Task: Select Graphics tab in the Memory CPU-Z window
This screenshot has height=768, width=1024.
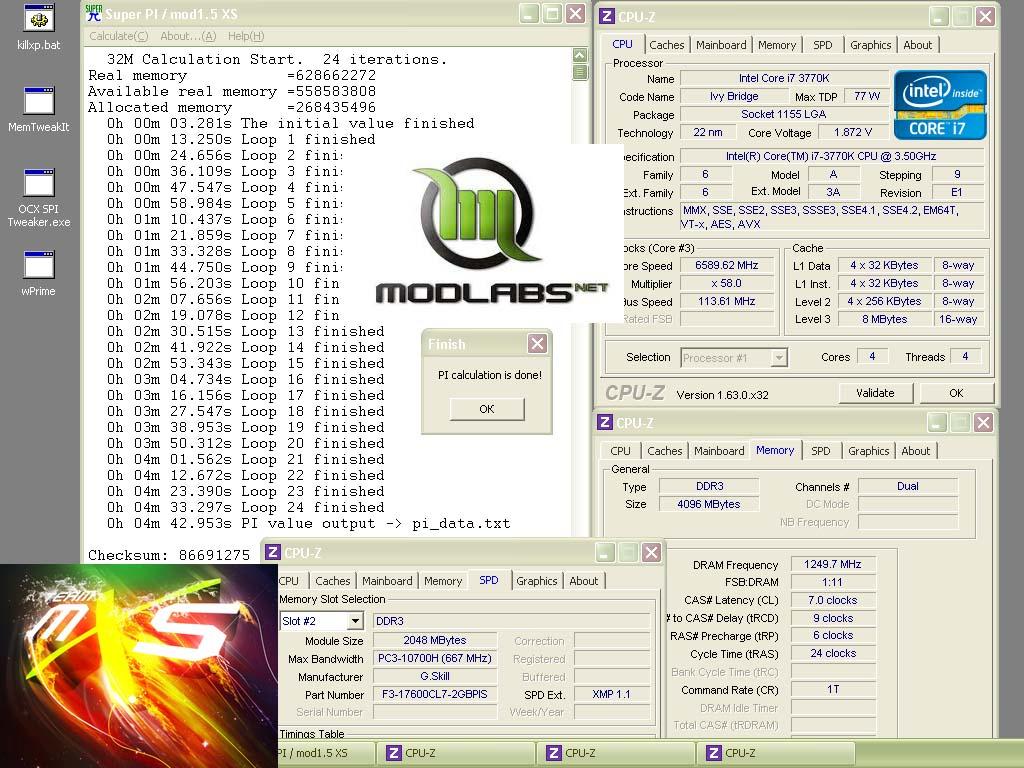Action: [869, 451]
